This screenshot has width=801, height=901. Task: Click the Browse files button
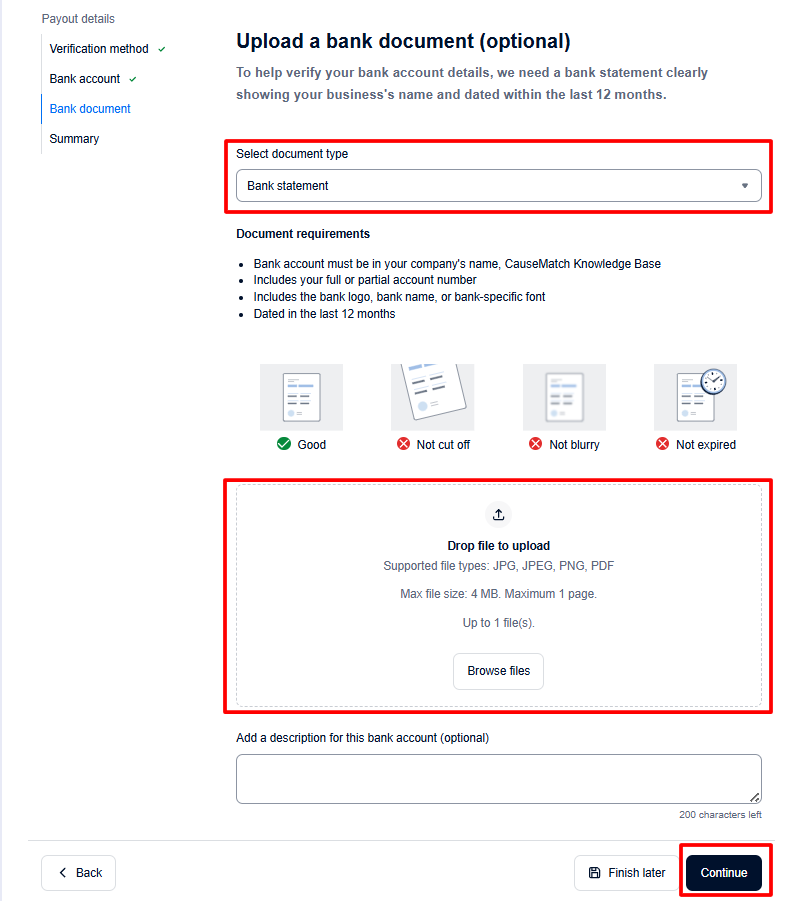(498, 671)
